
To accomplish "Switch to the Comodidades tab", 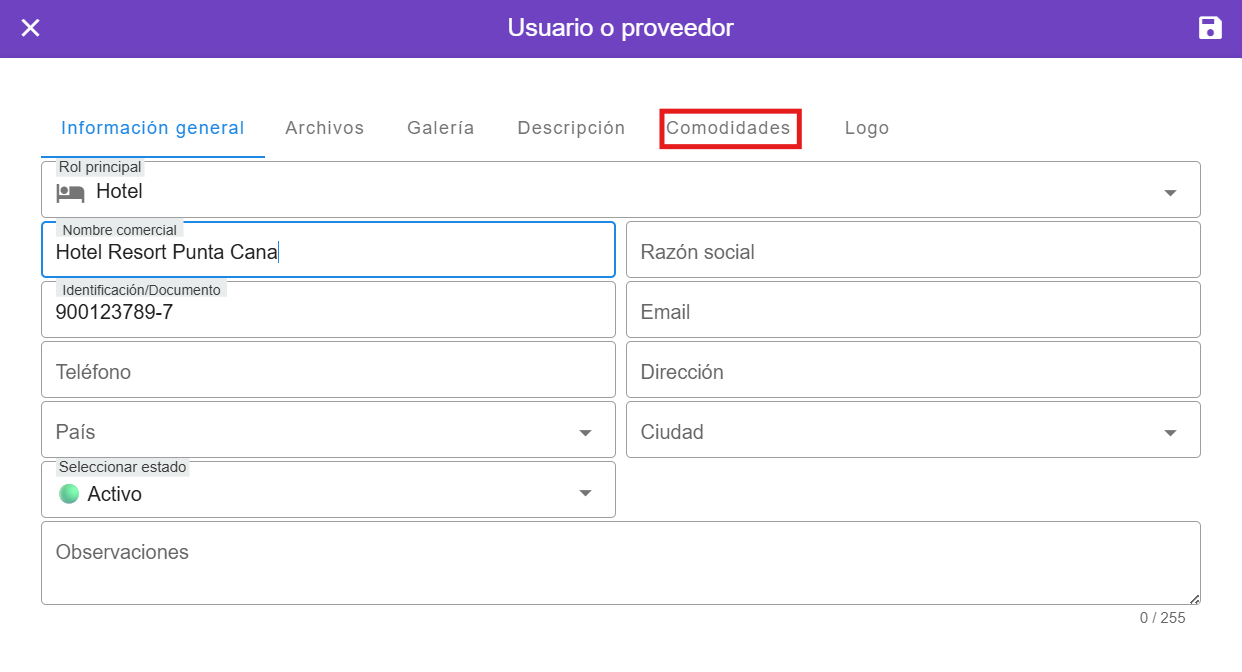I will pyautogui.click(x=729, y=128).
